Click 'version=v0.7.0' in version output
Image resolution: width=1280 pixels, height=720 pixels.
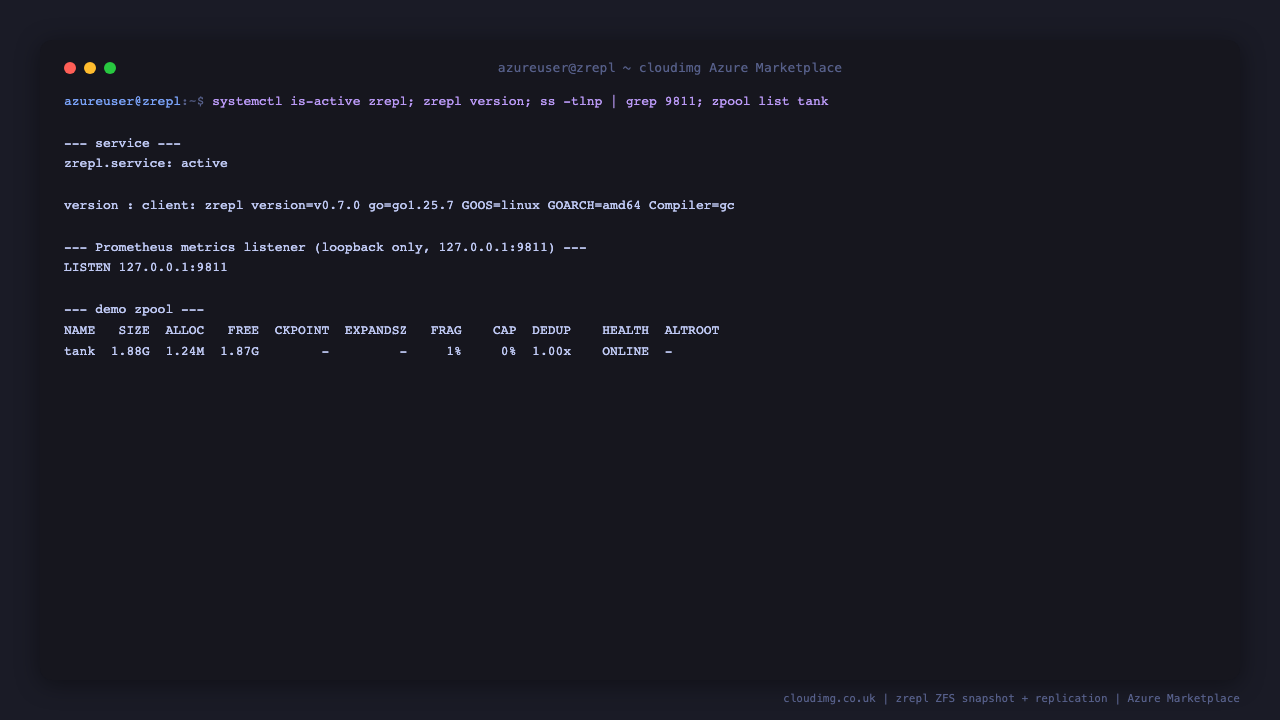click(x=306, y=205)
